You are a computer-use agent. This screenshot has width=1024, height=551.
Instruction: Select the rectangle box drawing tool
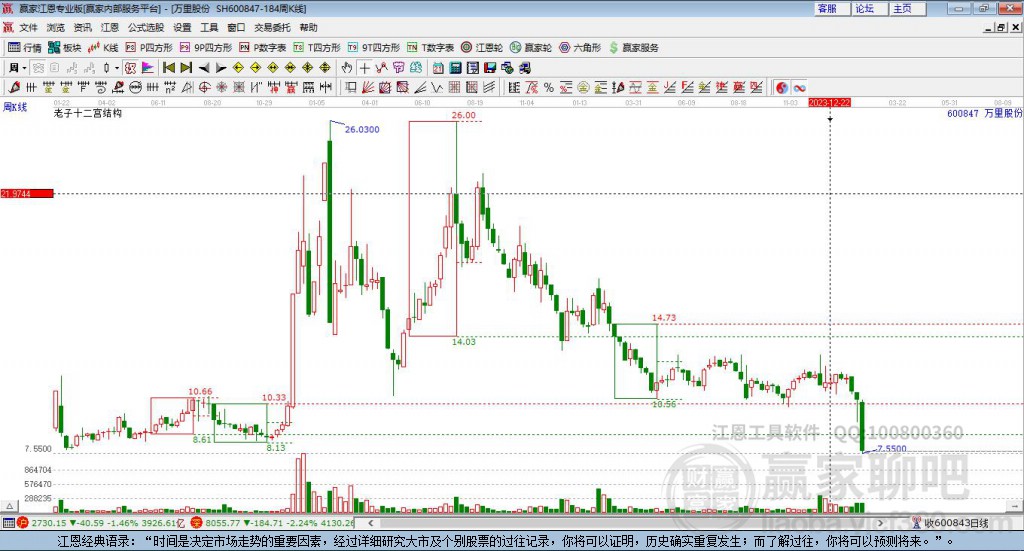coord(350,87)
